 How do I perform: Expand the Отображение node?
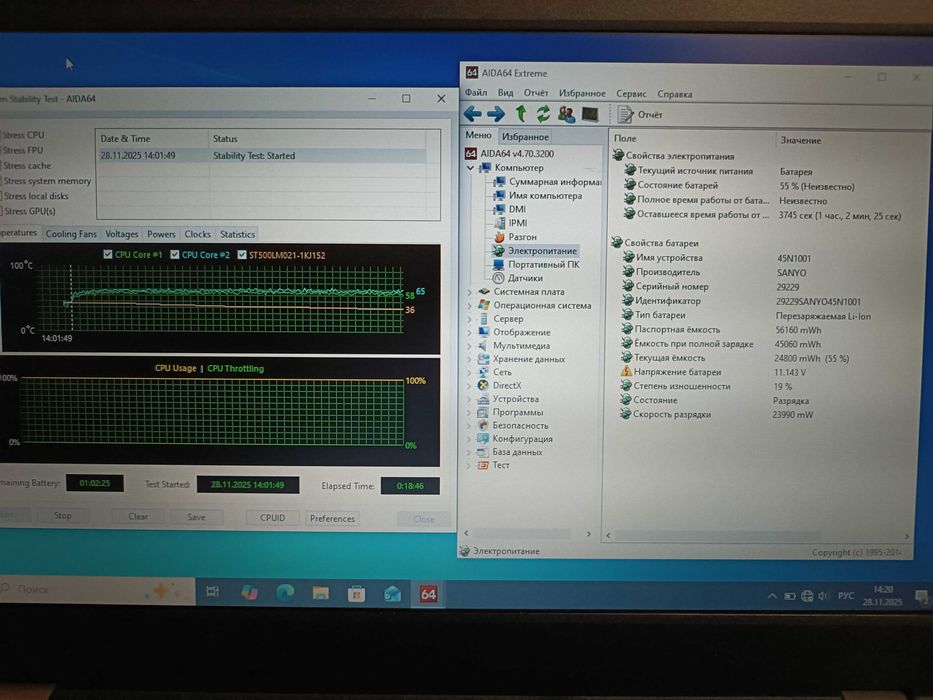pos(469,333)
